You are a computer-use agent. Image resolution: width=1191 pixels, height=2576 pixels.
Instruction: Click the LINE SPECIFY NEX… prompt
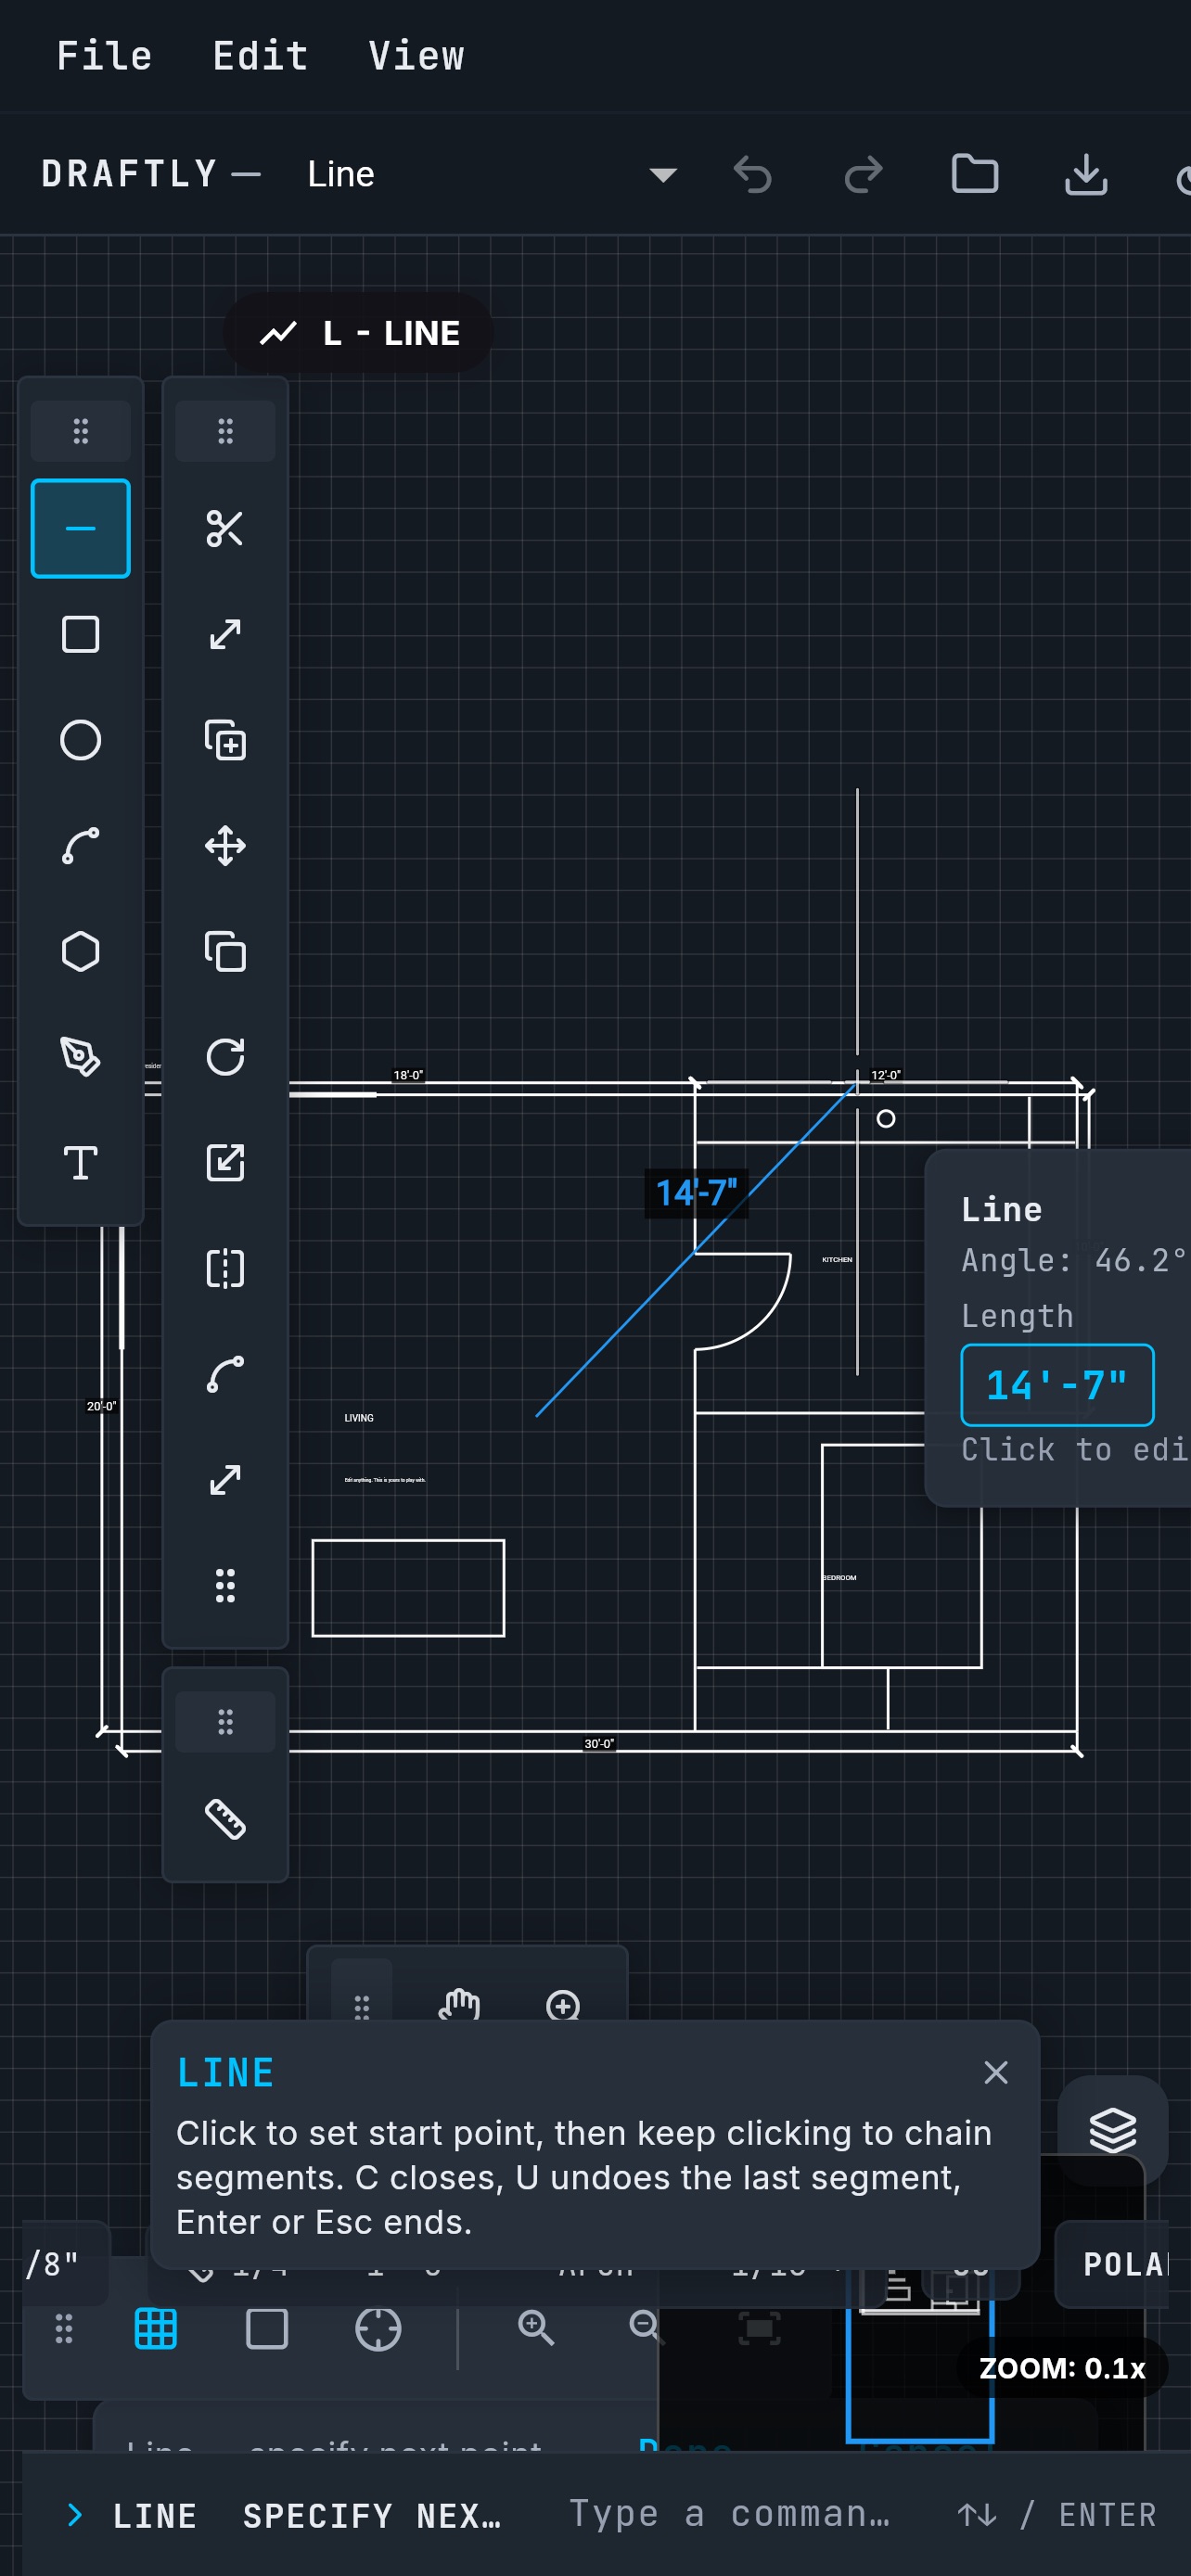306,2515
